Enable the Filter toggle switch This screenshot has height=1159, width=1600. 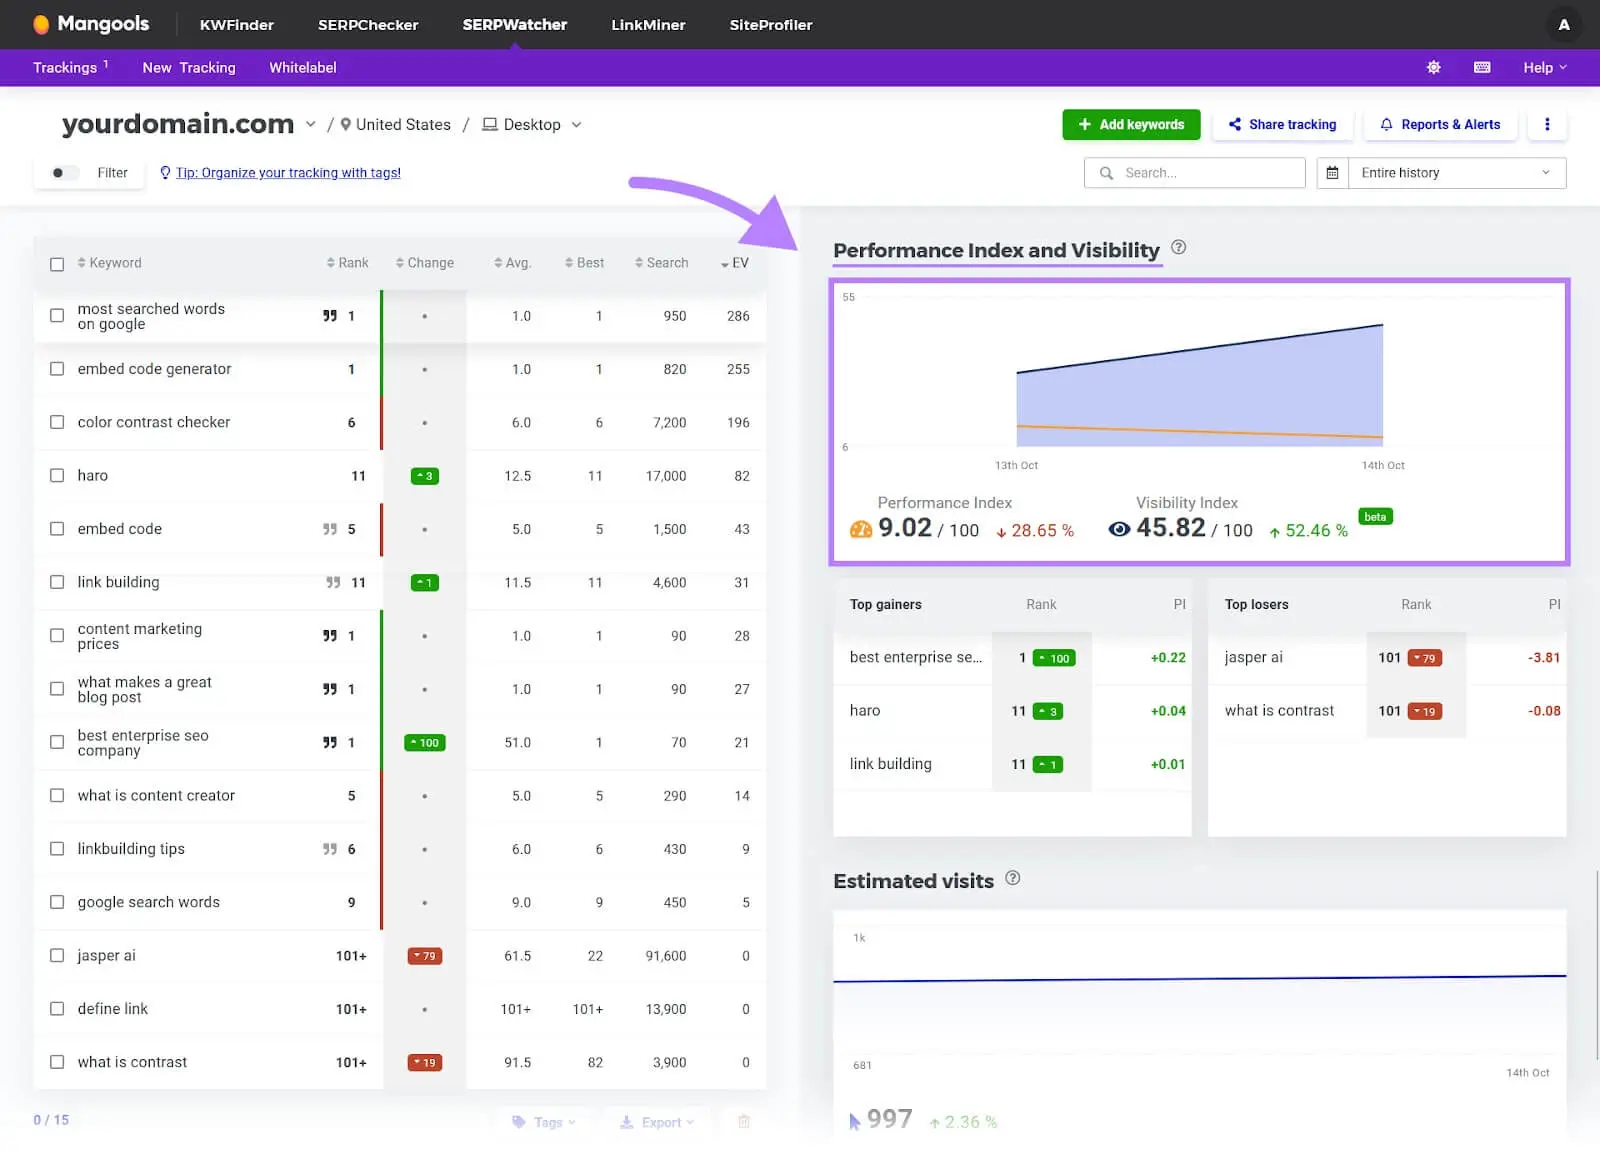click(x=62, y=172)
